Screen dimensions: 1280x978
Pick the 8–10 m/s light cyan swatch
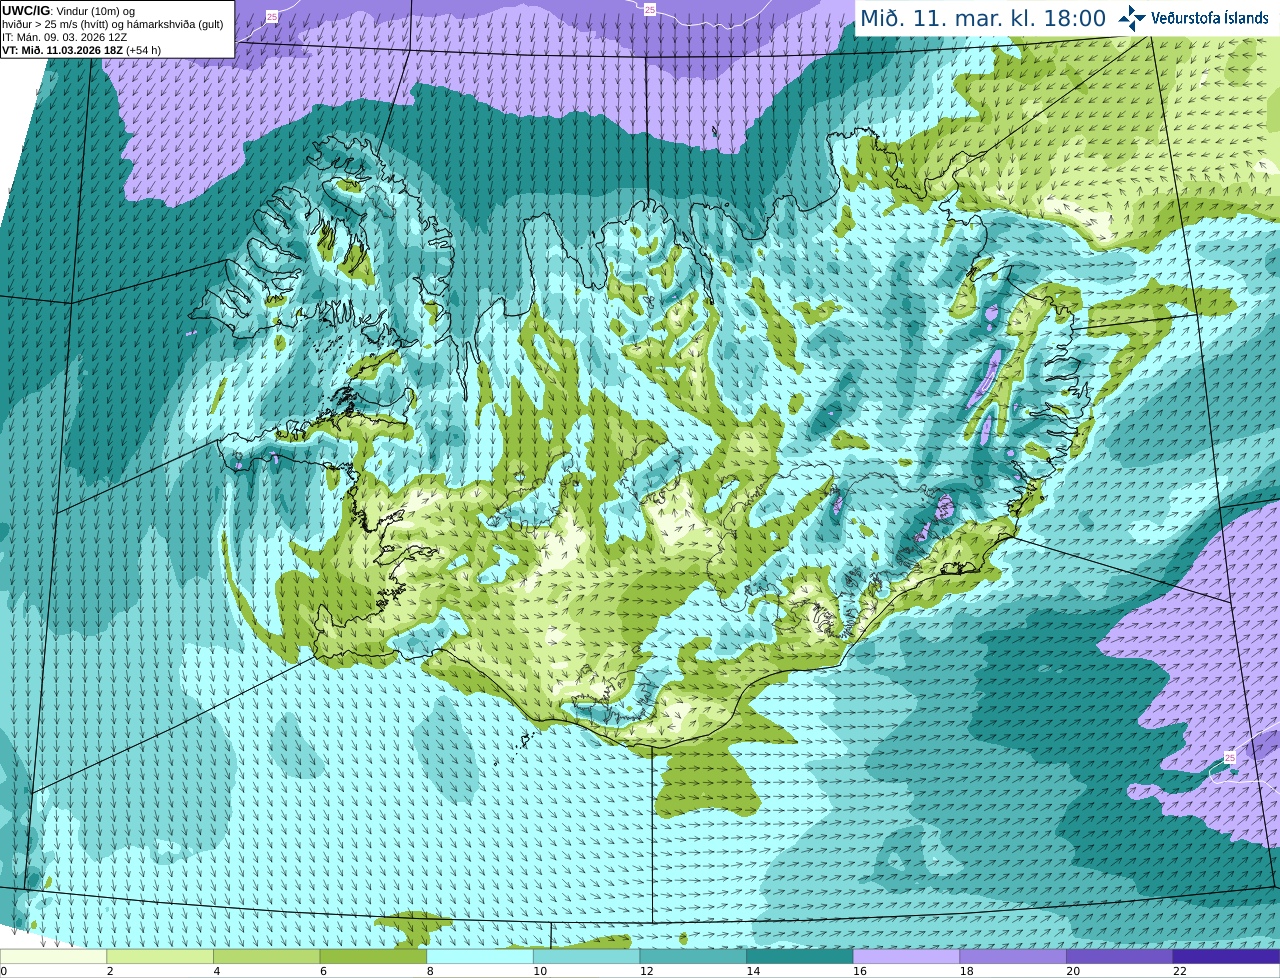click(x=480, y=957)
